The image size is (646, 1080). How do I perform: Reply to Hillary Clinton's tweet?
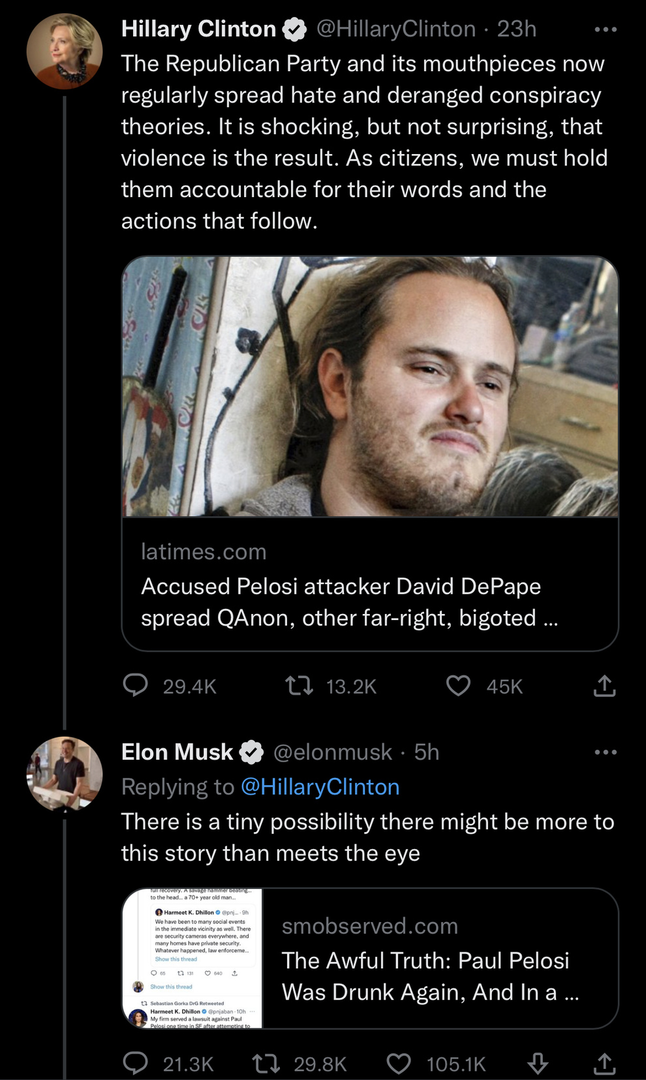[x=134, y=686]
